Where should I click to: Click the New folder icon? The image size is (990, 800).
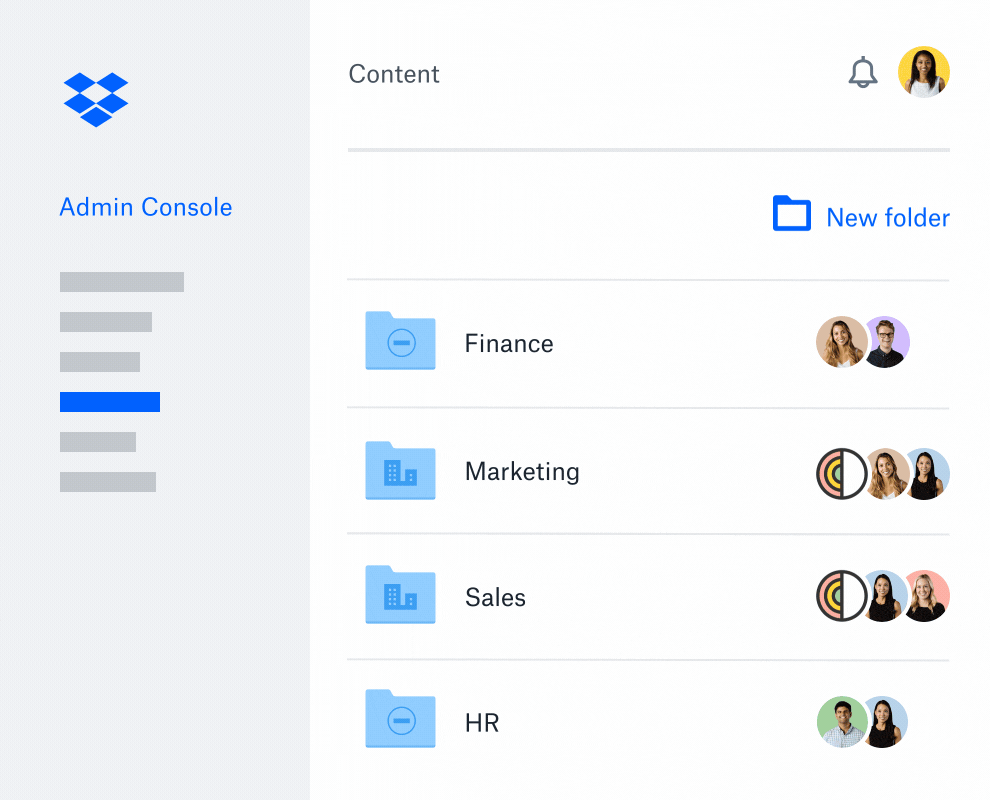click(791, 214)
